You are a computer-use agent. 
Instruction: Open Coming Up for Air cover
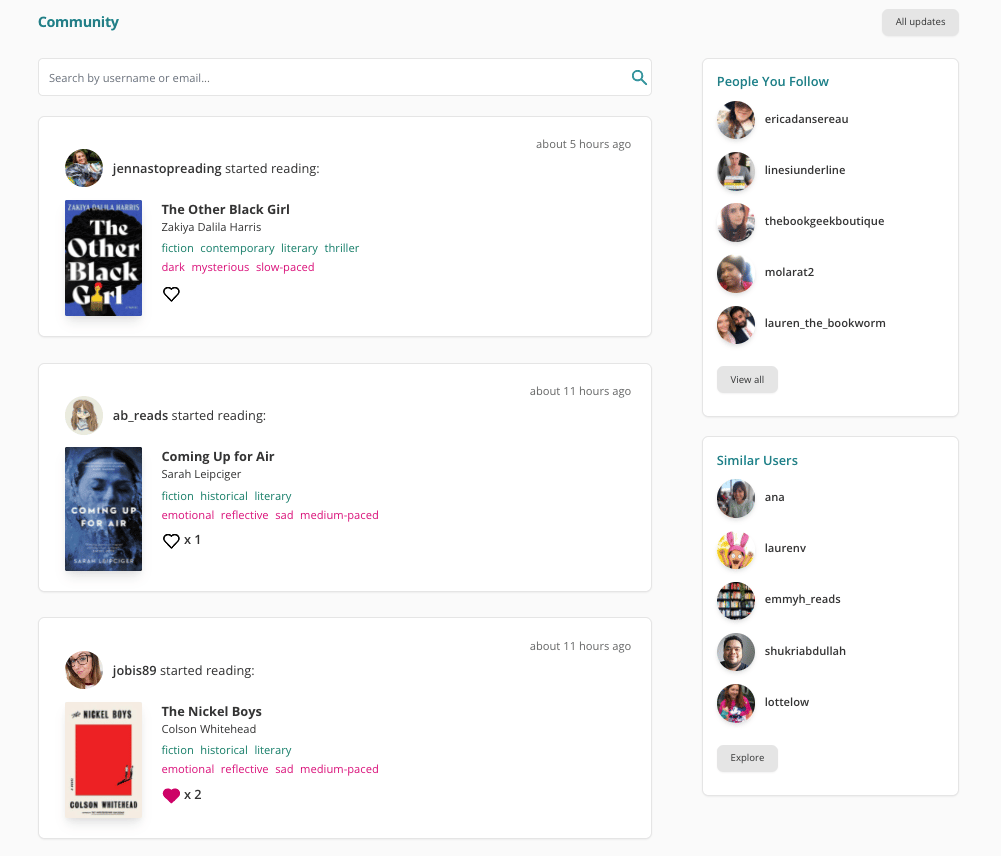[x=103, y=509]
